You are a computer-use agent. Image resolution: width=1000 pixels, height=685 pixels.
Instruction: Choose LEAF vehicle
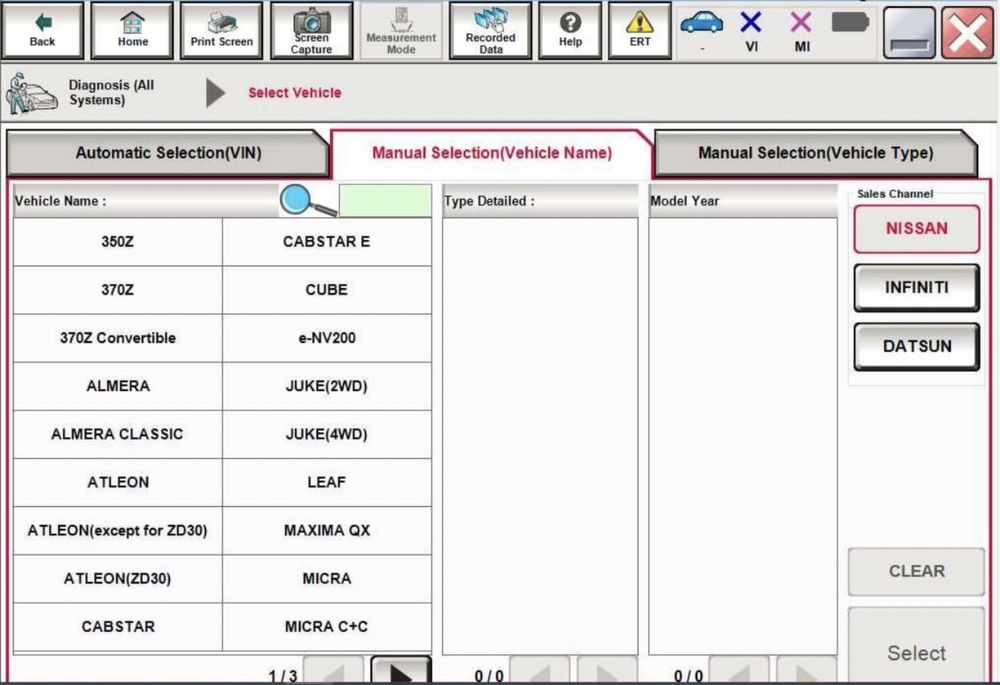pyautogui.click(x=327, y=482)
